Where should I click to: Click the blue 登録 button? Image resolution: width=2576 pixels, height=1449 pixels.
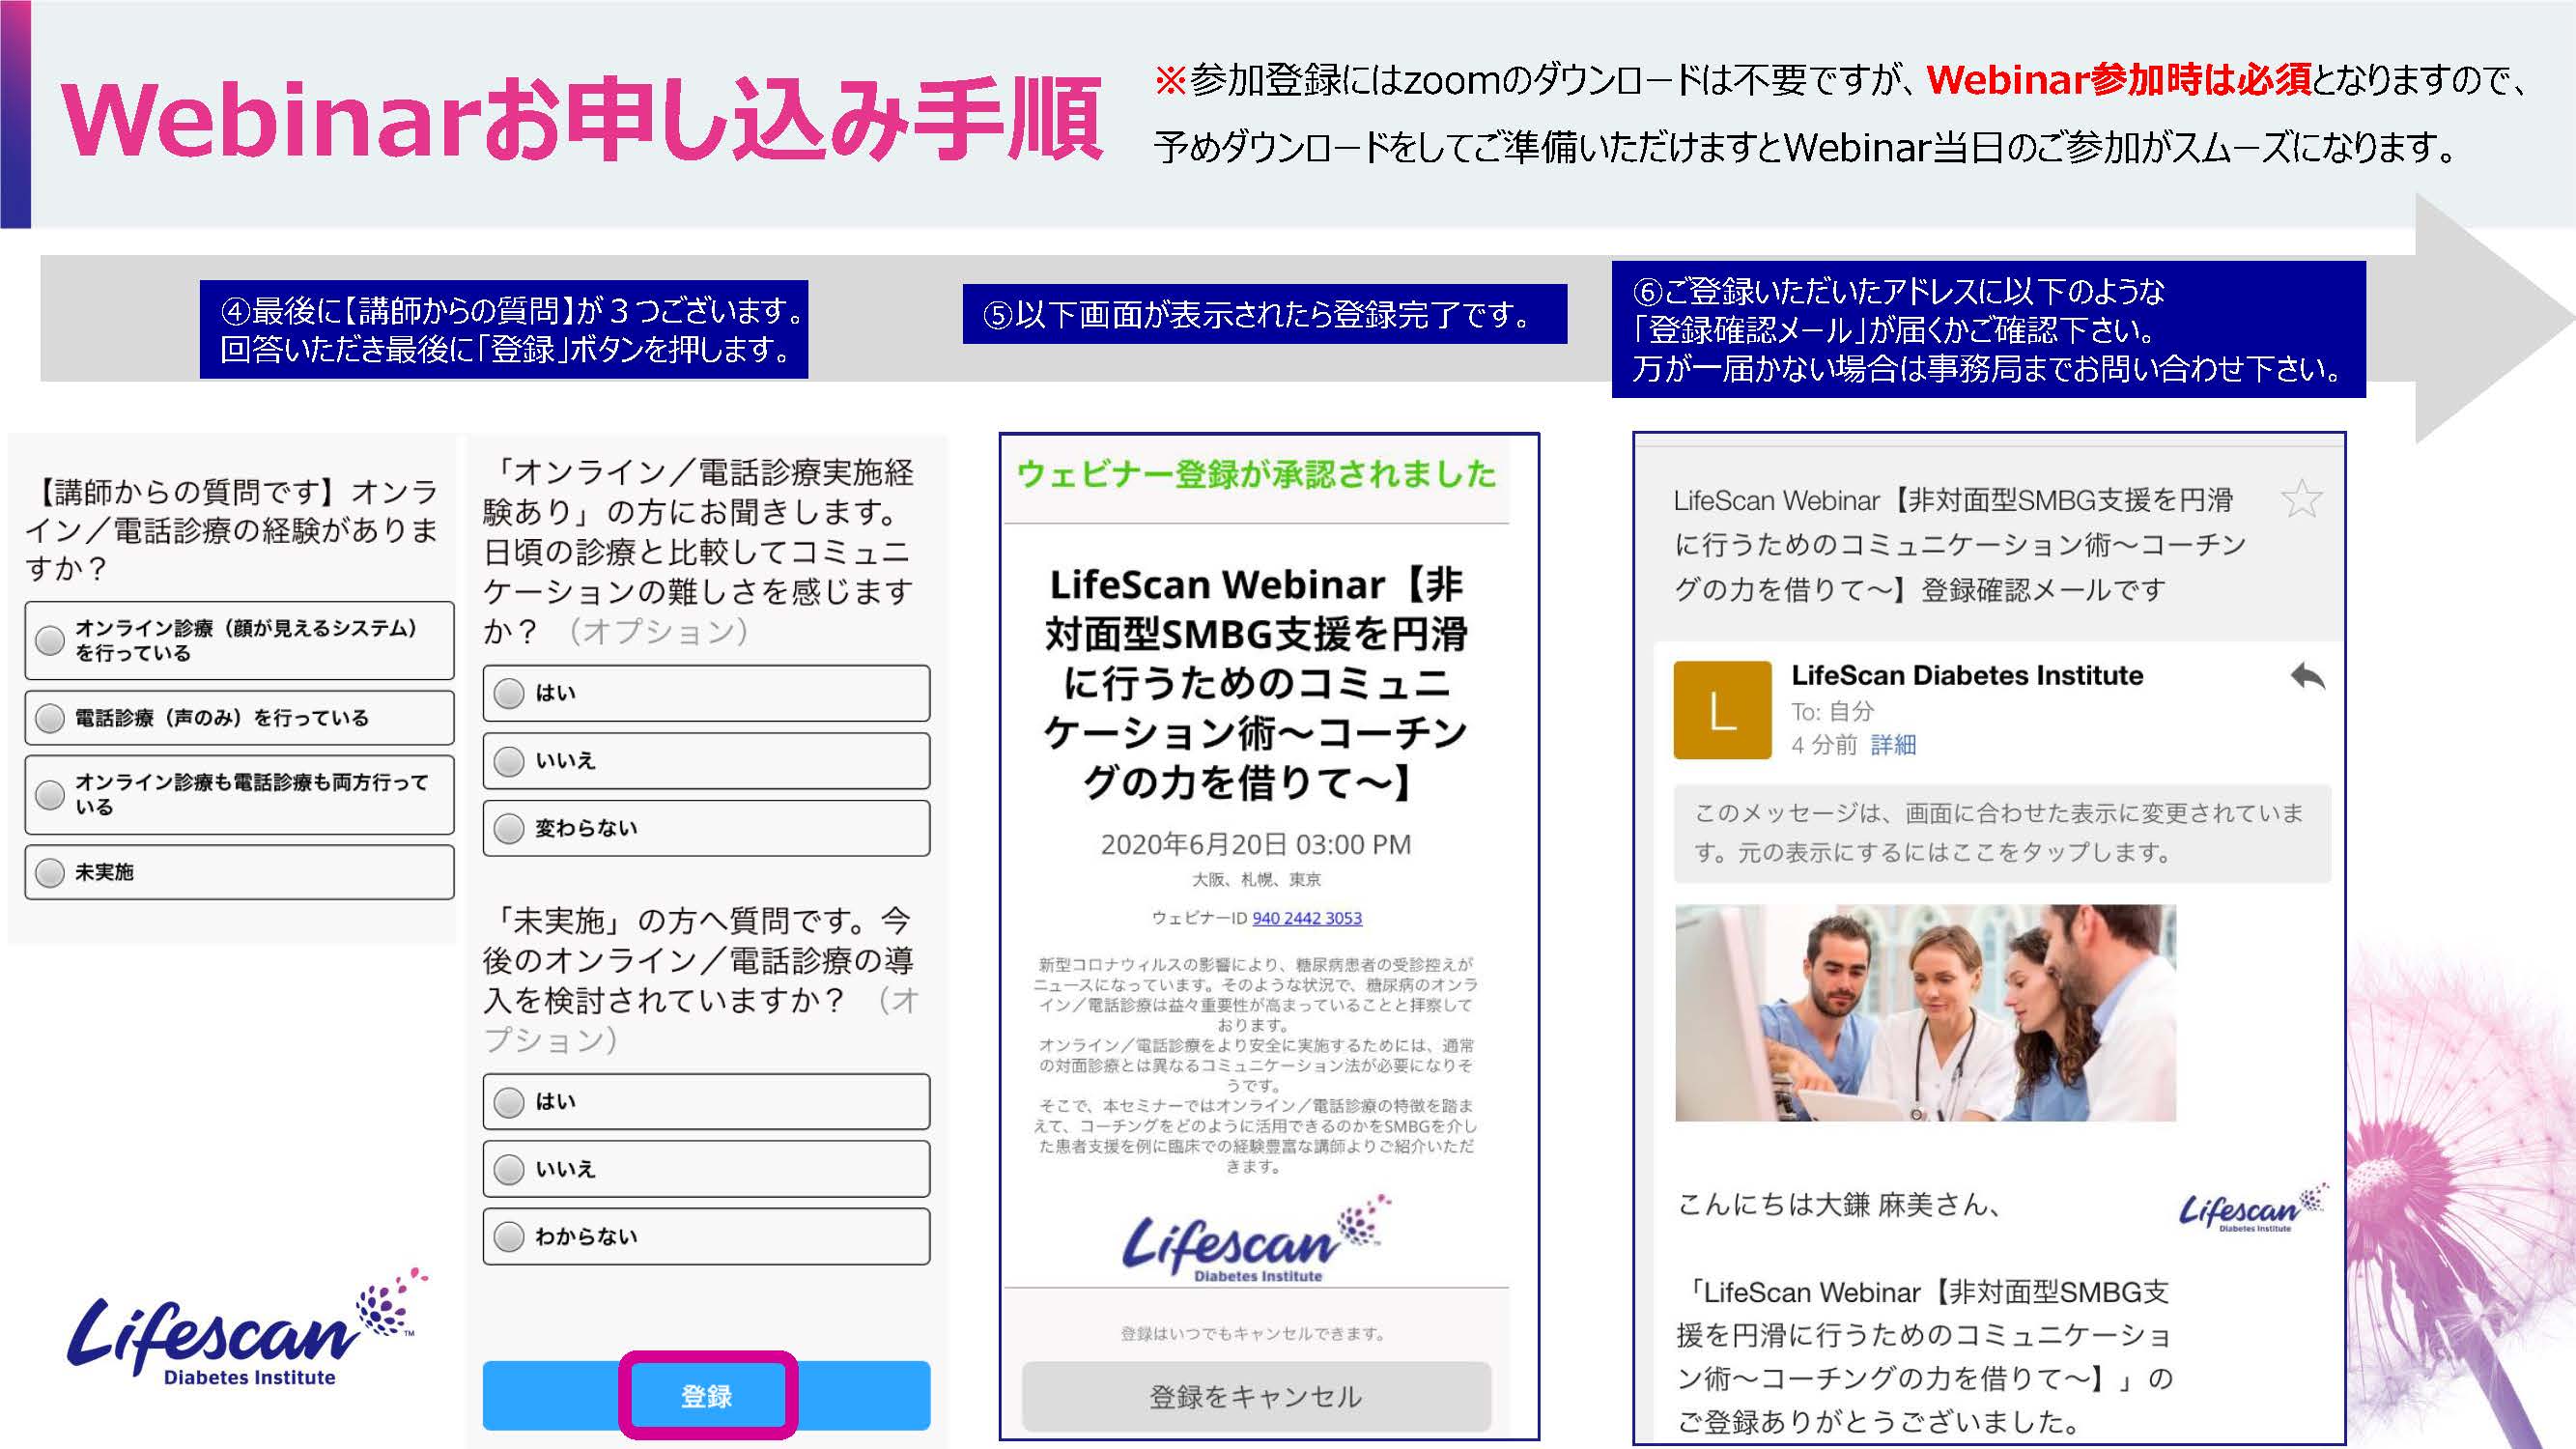coord(706,1396)
